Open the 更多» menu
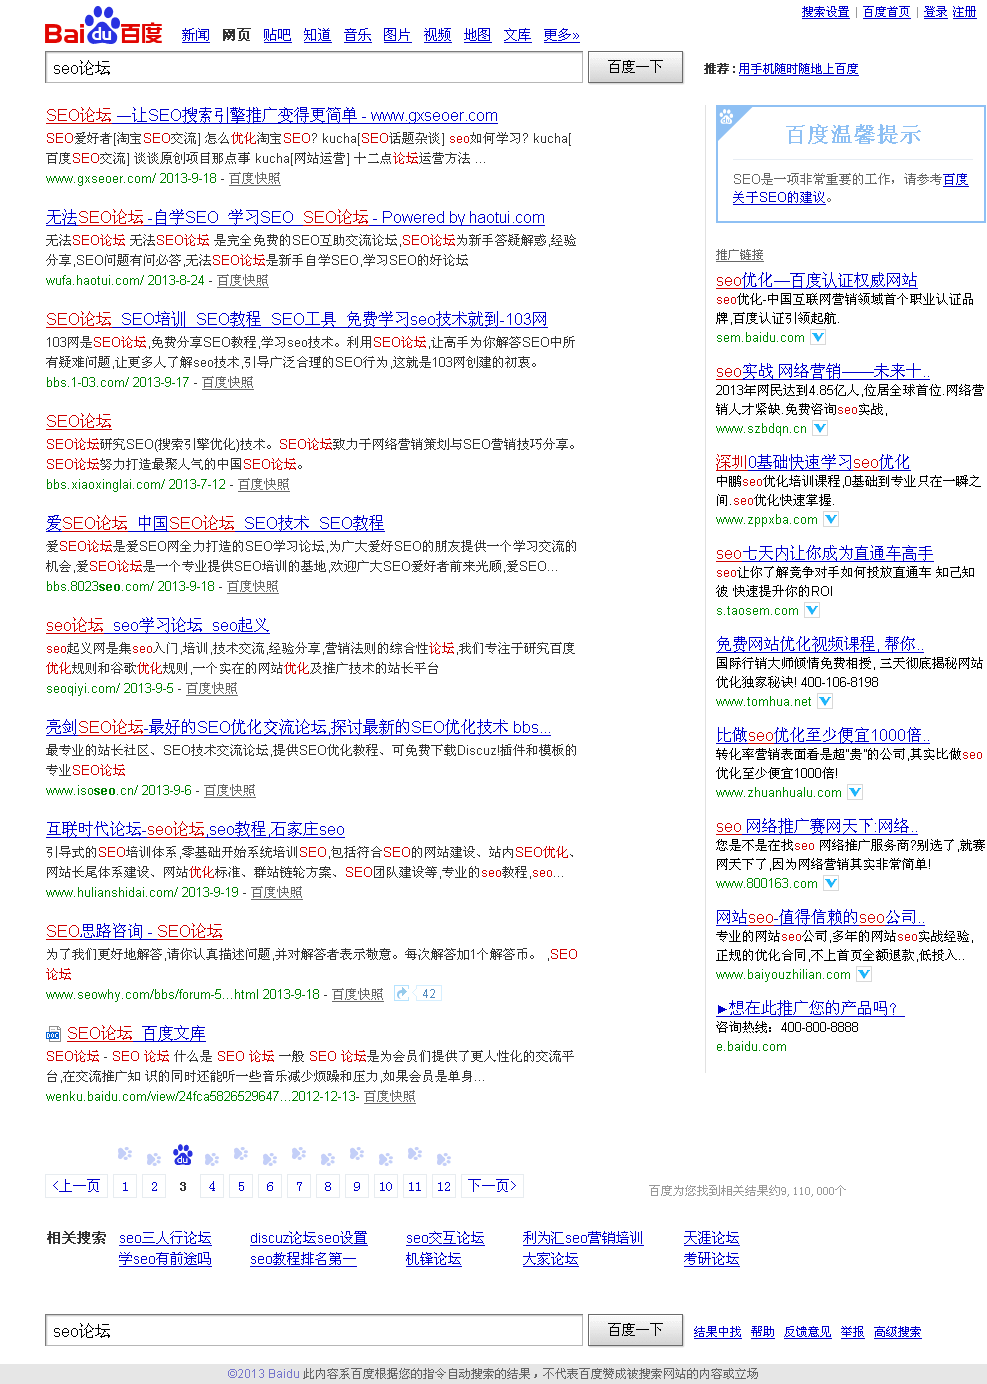This screenshot has width=987, height=1384. click(x=561, y=35)
